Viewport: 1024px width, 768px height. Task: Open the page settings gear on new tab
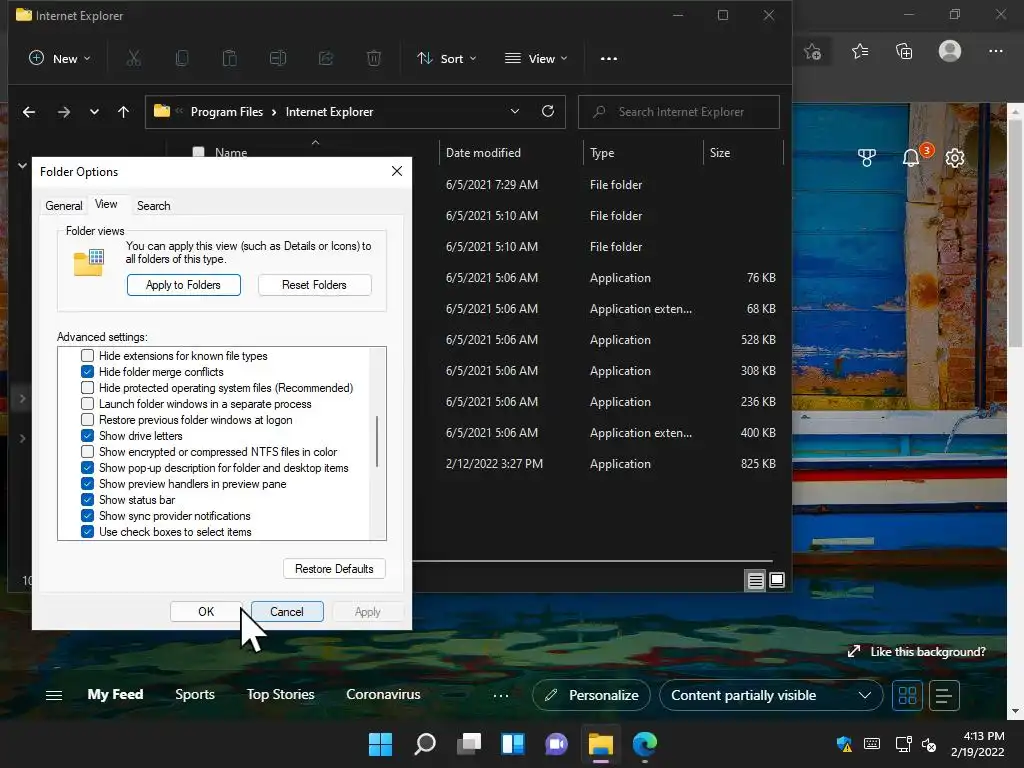click(955, 157)
